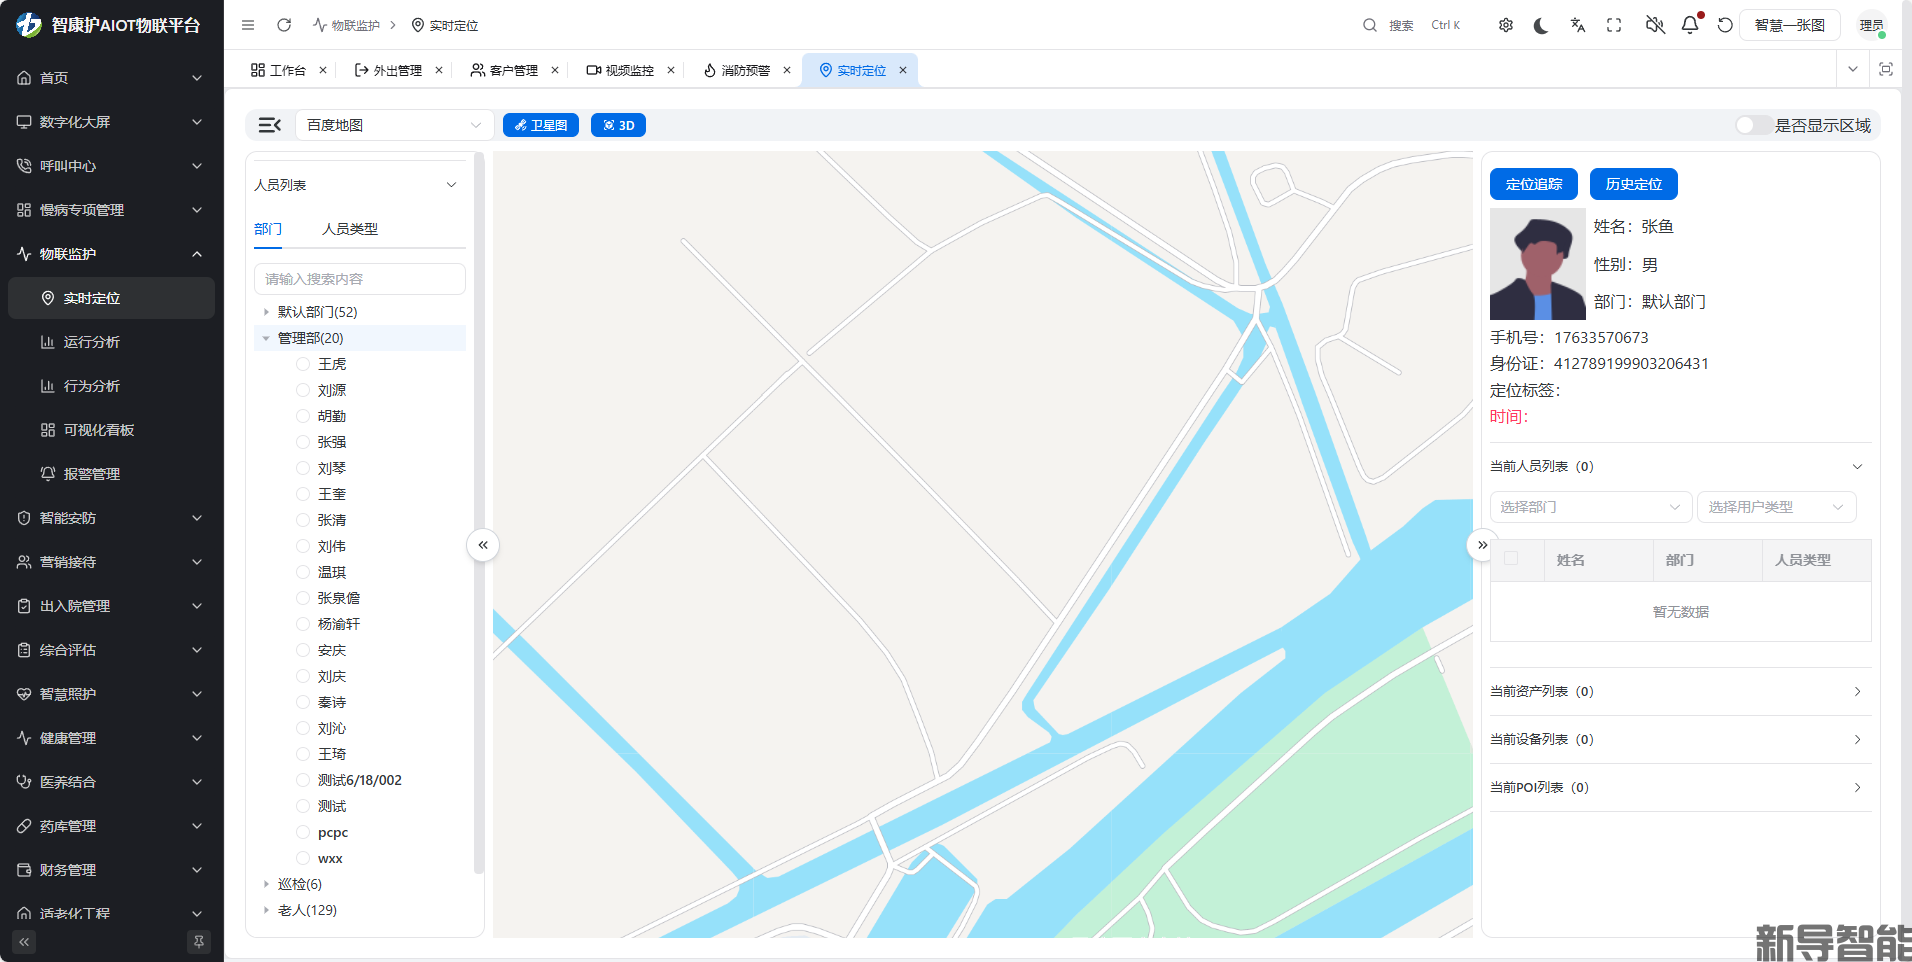Click the refresh page icon in header
Viewport: 1912px width, 962px height.
pyautogui.click(x=284, y=25)
